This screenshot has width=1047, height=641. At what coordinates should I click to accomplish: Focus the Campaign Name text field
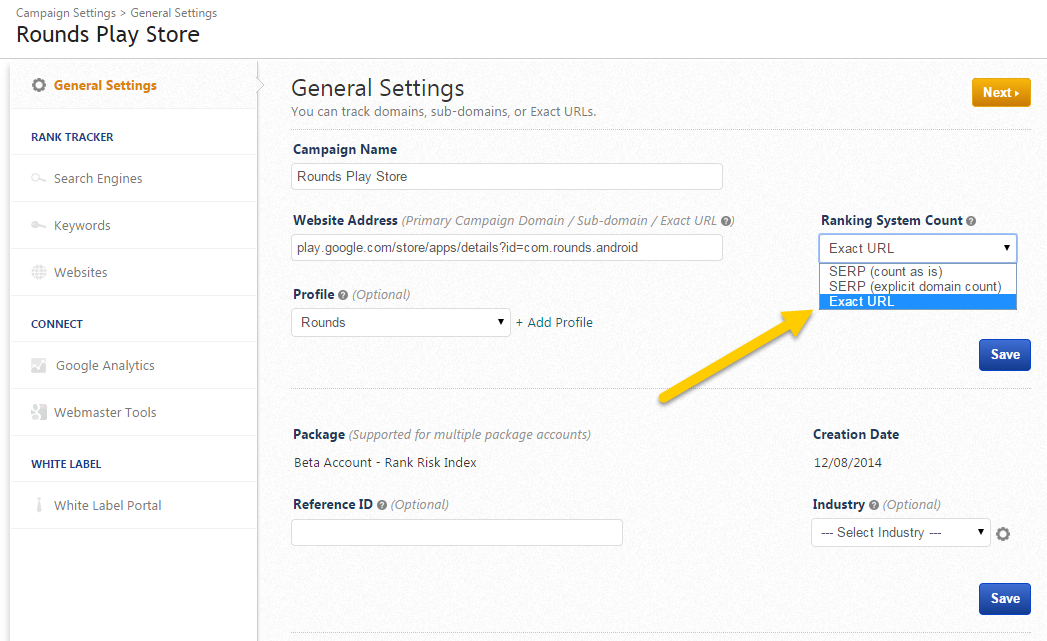tap(507, 177)
